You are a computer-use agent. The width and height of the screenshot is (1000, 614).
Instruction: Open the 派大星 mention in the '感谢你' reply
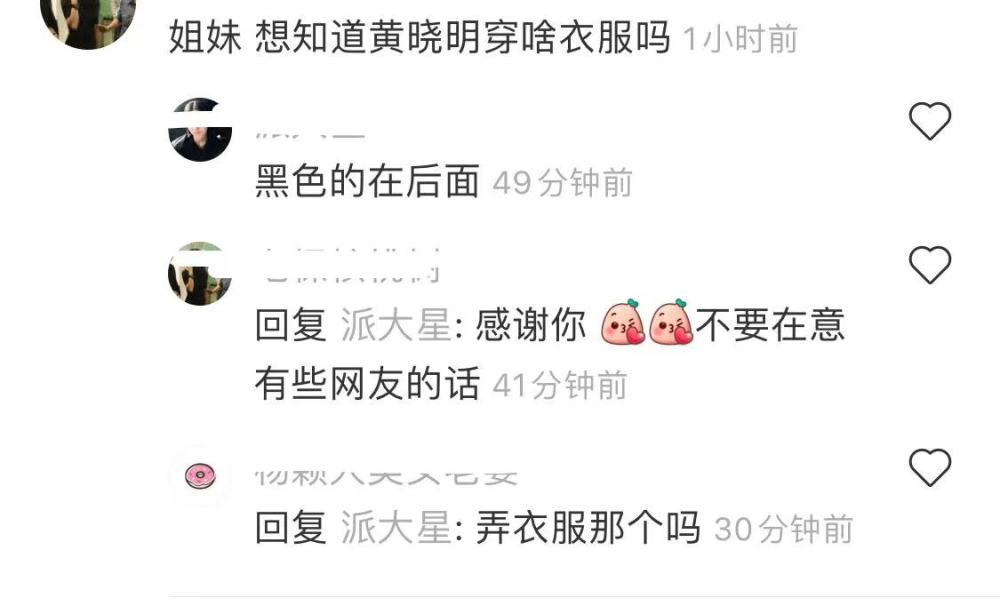396,325
